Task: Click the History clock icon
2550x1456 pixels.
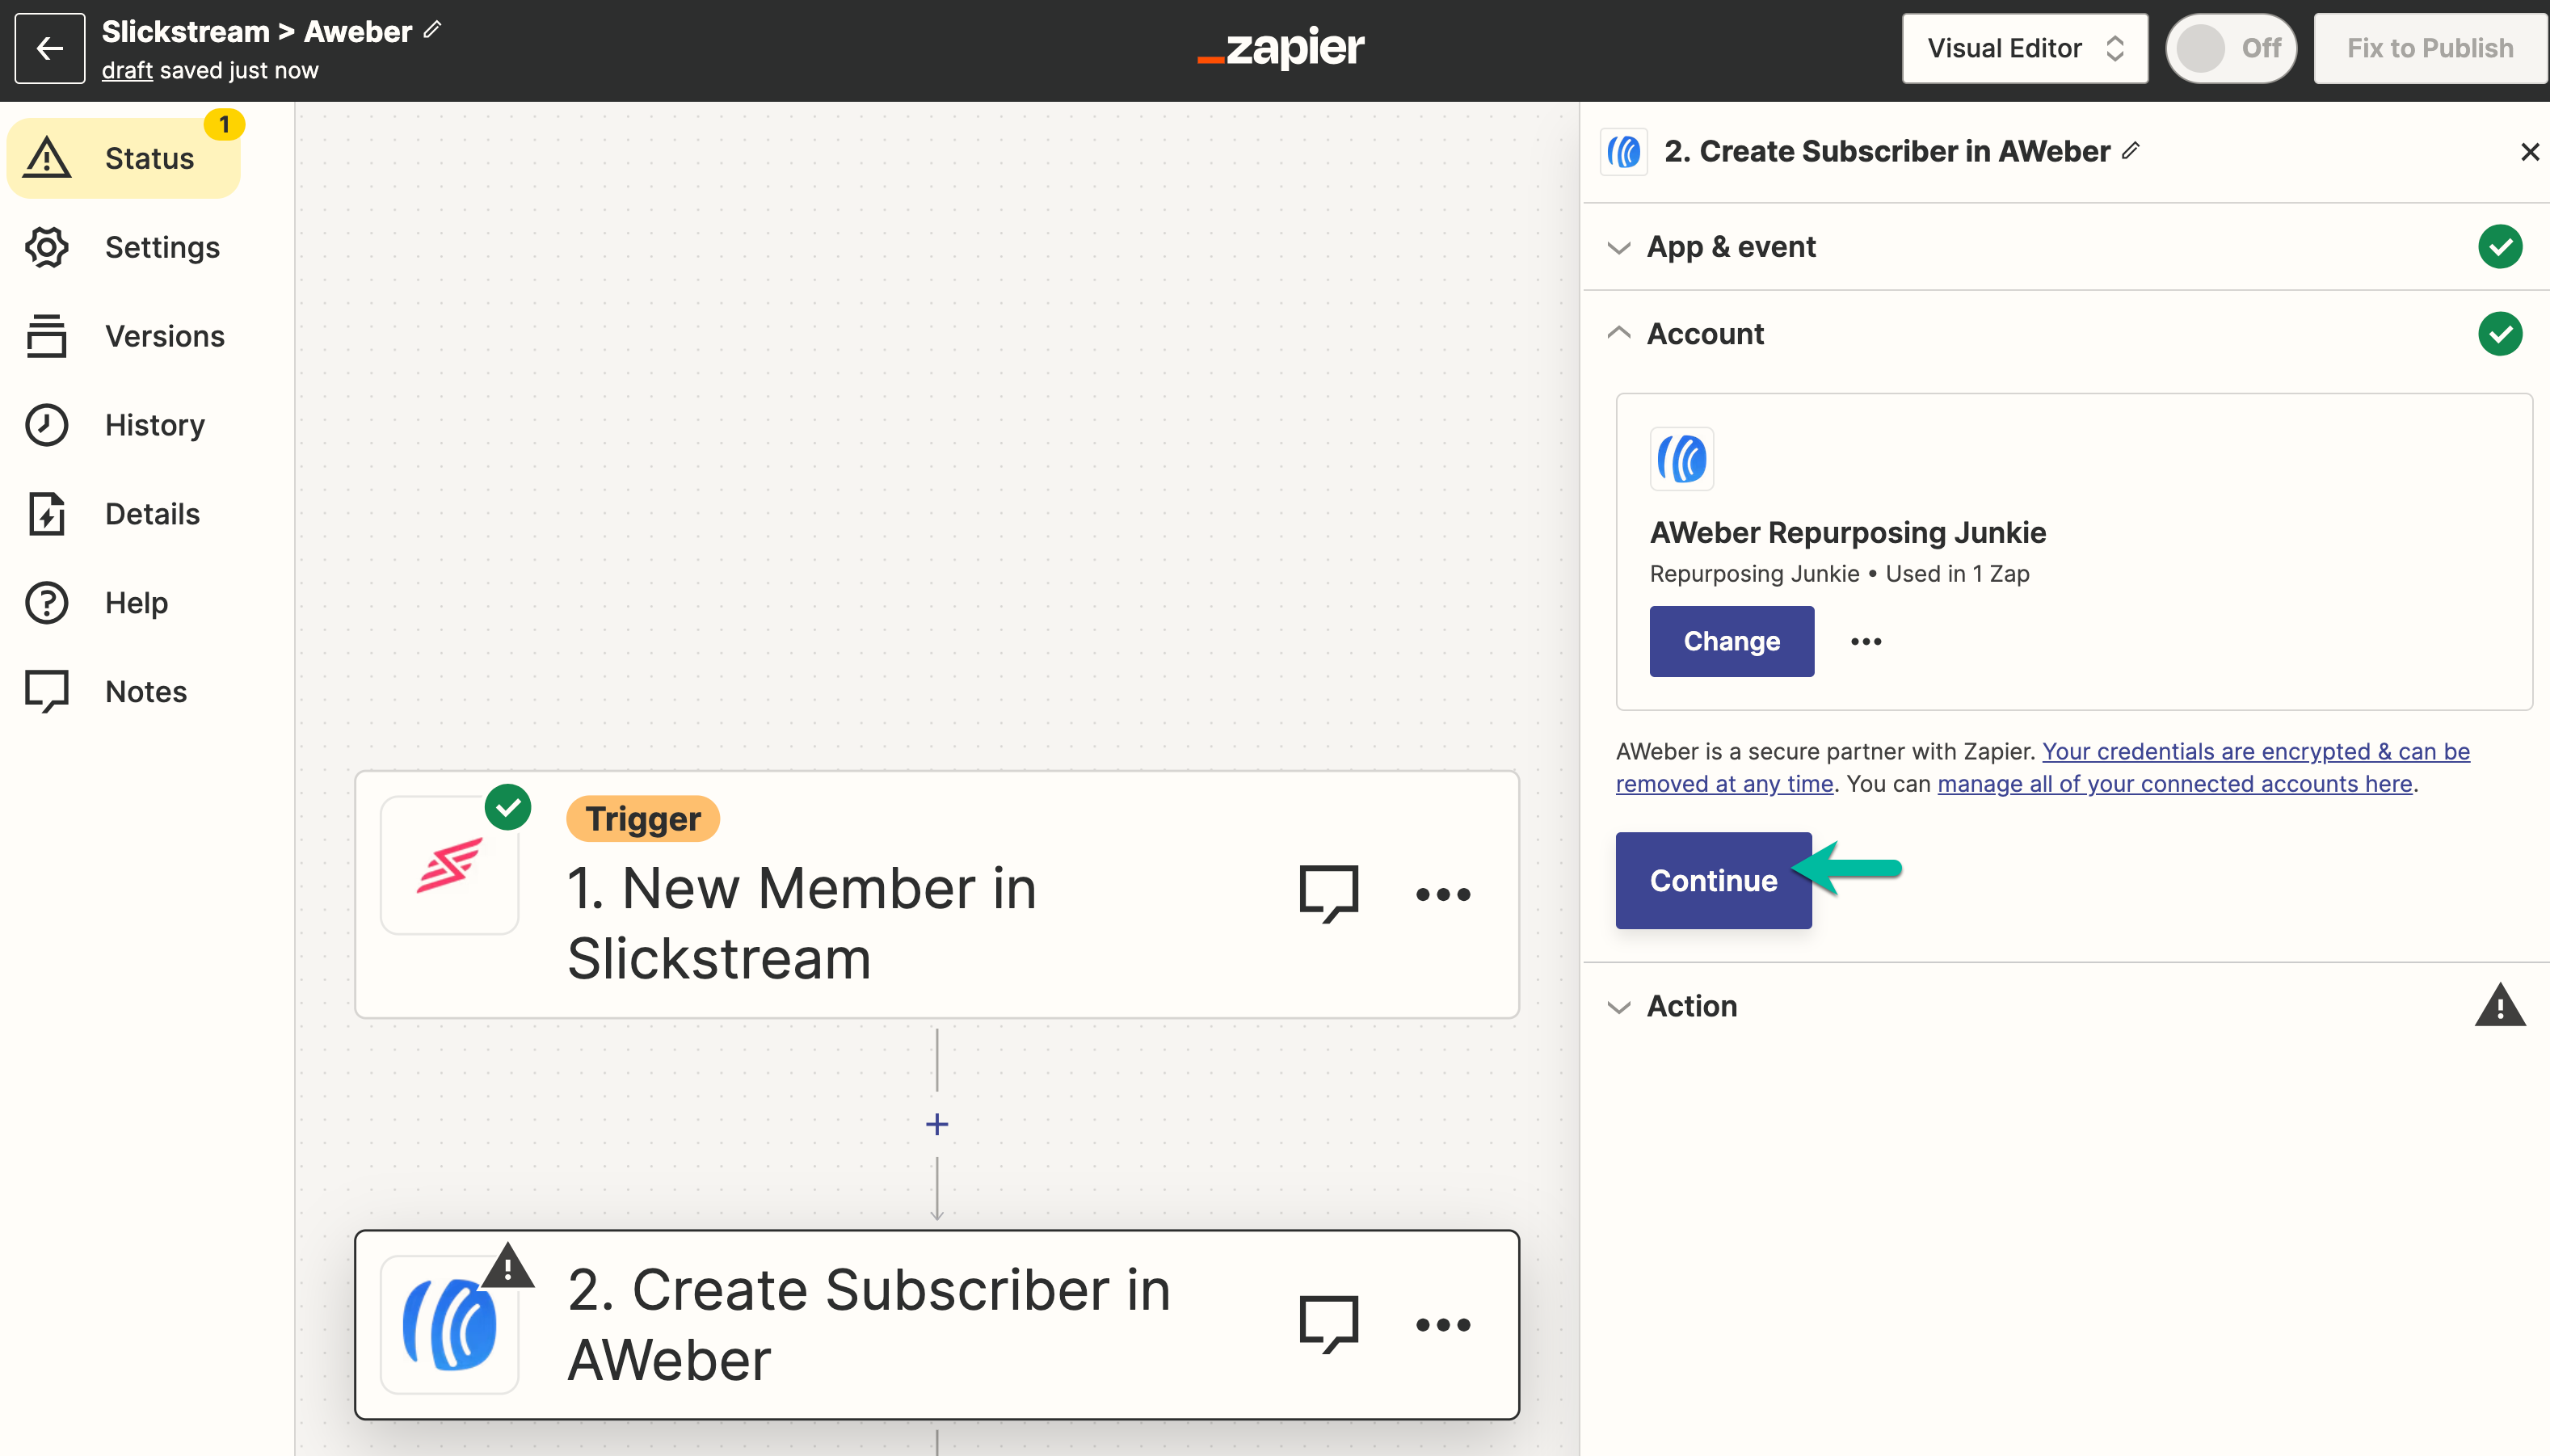Action: [47, 425]
